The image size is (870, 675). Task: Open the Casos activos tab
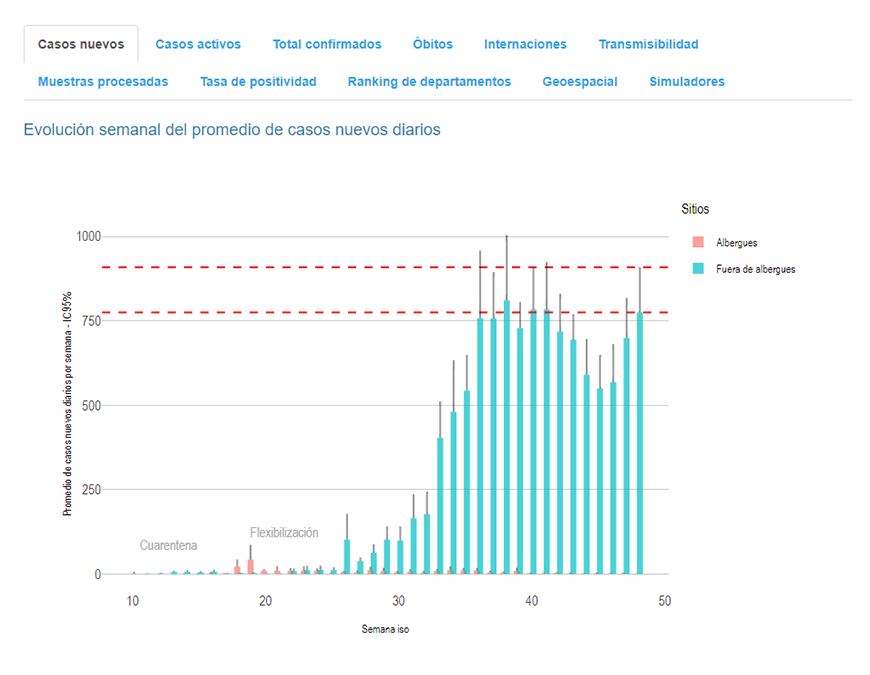[x=198, y=44]
